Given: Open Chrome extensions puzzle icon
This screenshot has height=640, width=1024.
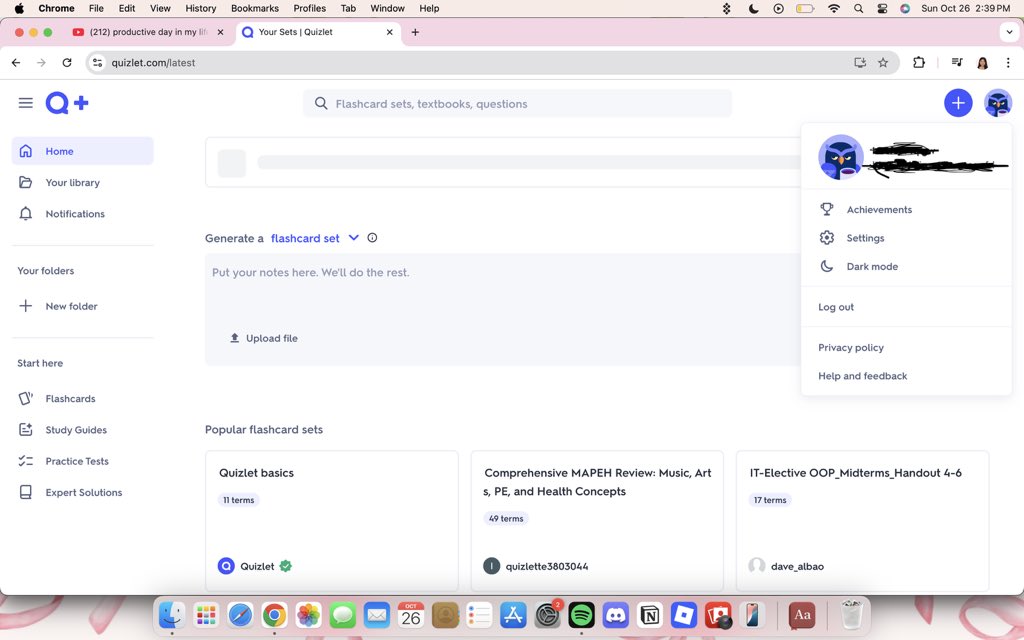Looking at the screenshot, I should coord(919,63).
